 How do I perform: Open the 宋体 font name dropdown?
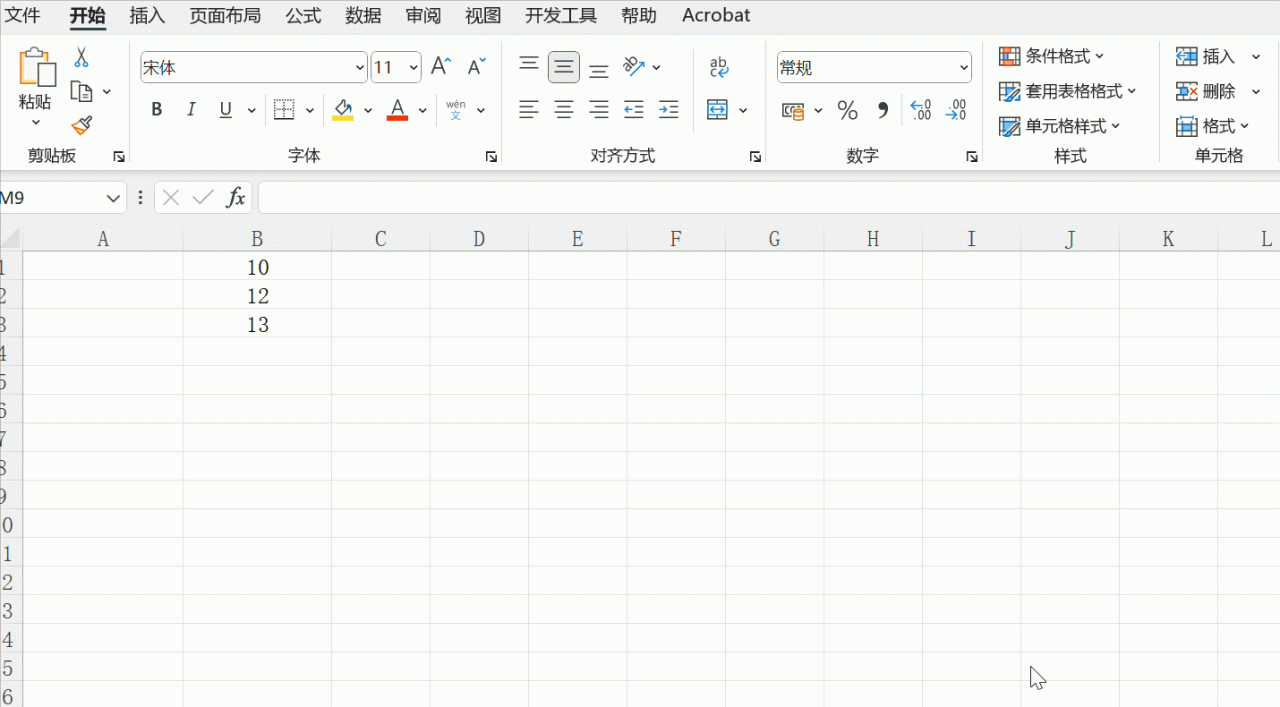pyautogui.click(x=360, y=68)
